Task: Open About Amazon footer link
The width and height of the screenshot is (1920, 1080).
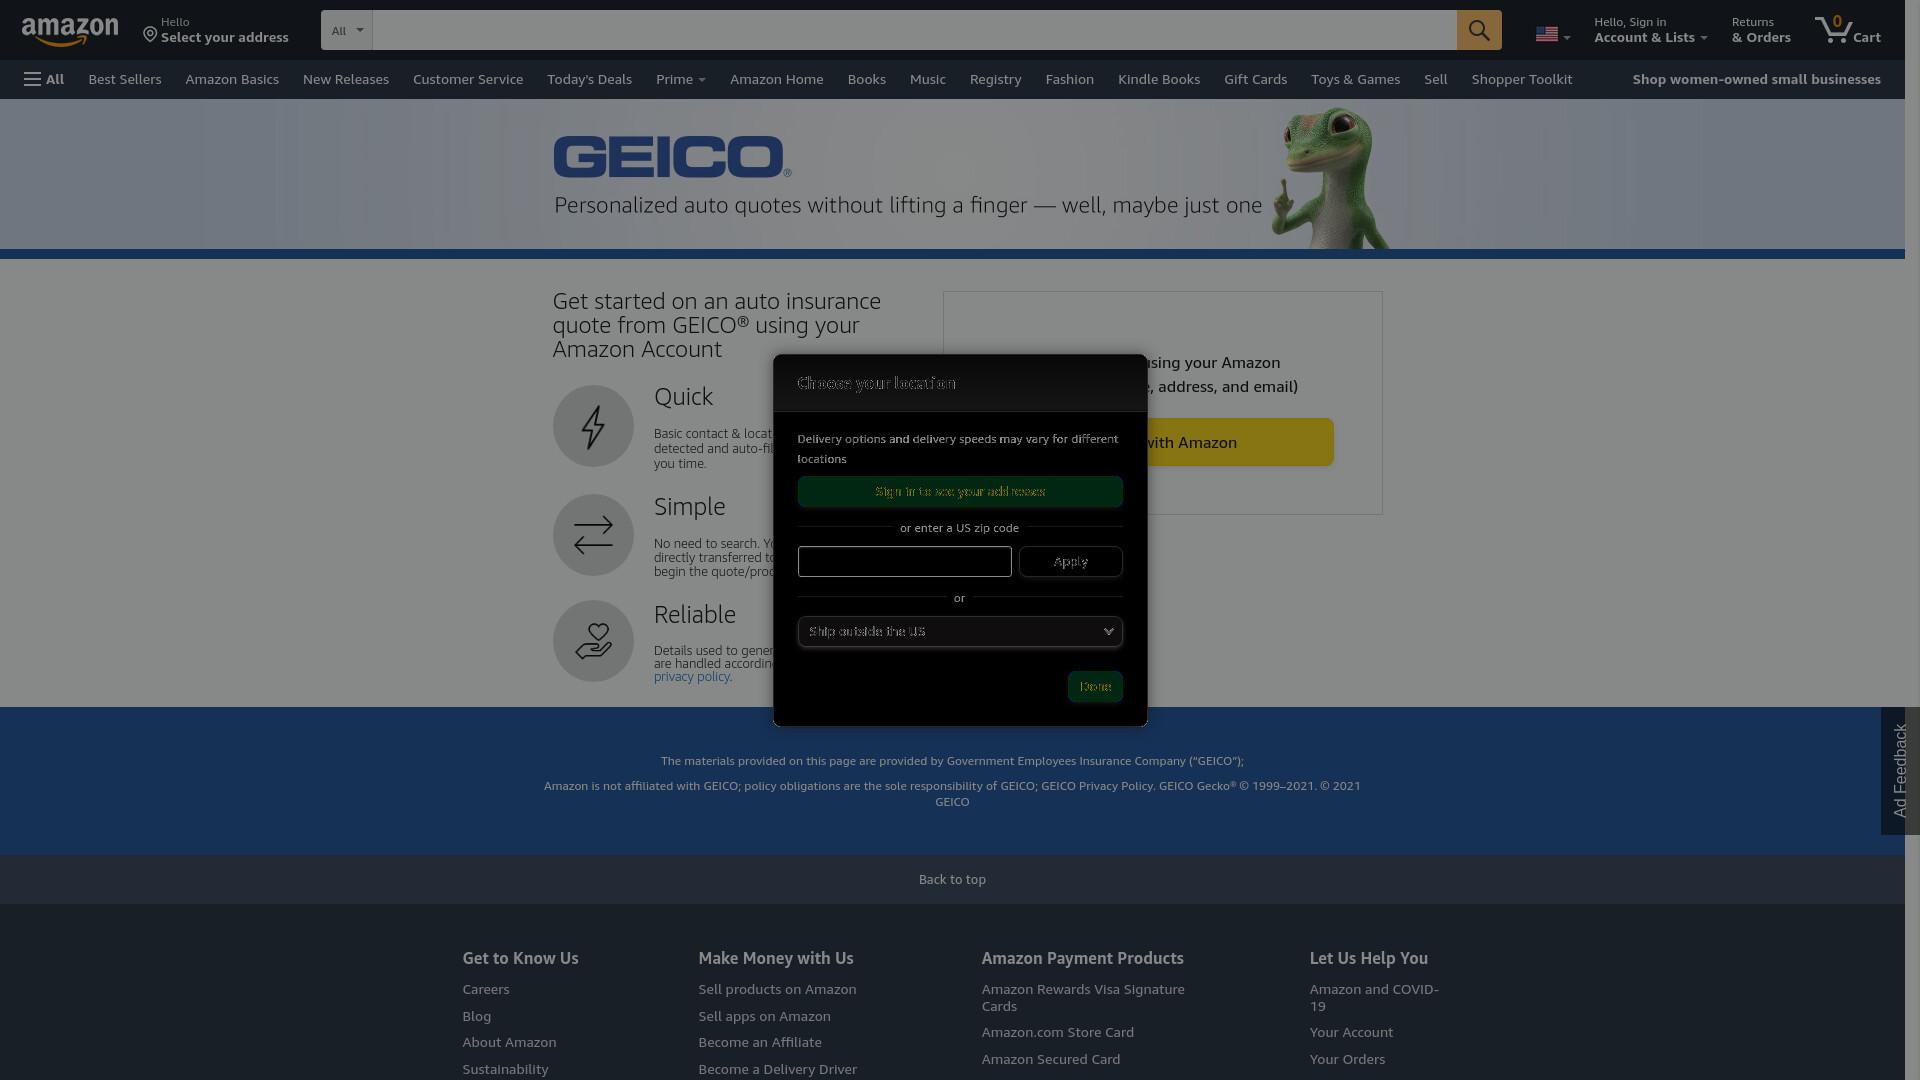Action: (509, 1043)
